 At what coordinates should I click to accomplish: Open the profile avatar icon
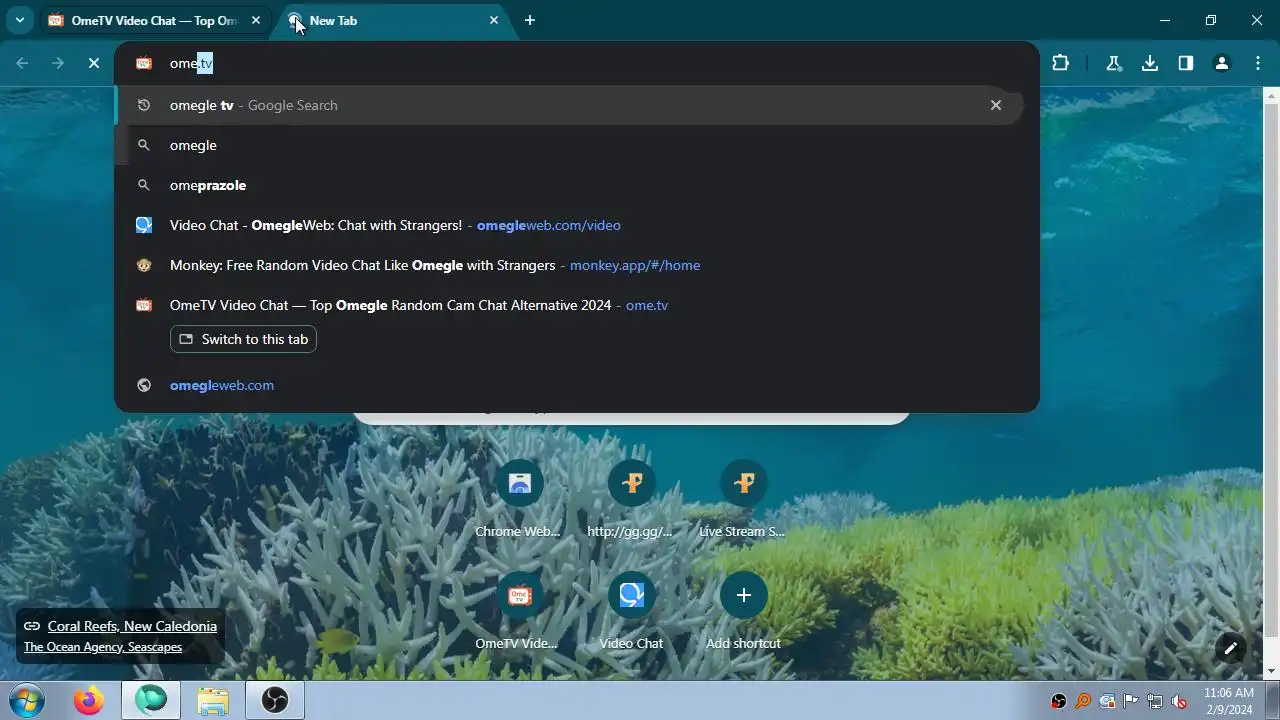[1221, 63]
